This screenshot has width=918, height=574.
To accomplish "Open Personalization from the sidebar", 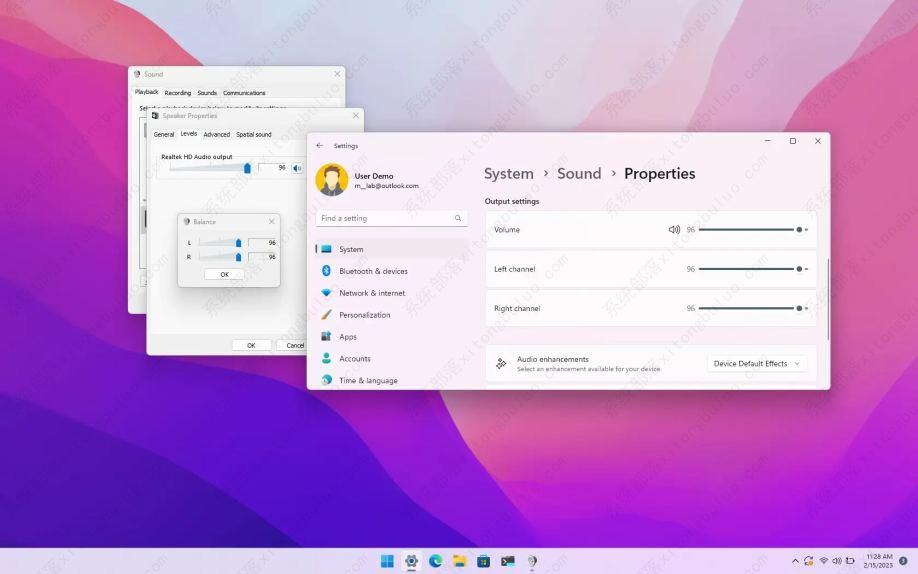I will click(x=364, y=315).
